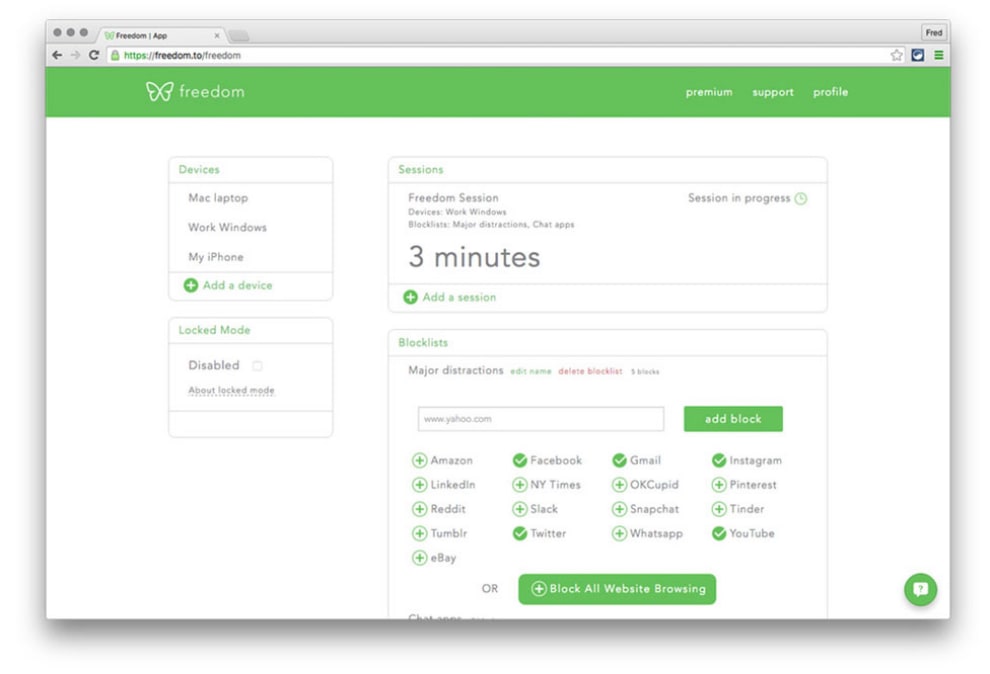Add LinkedIn to the blocklist

(x=419, y=485)
